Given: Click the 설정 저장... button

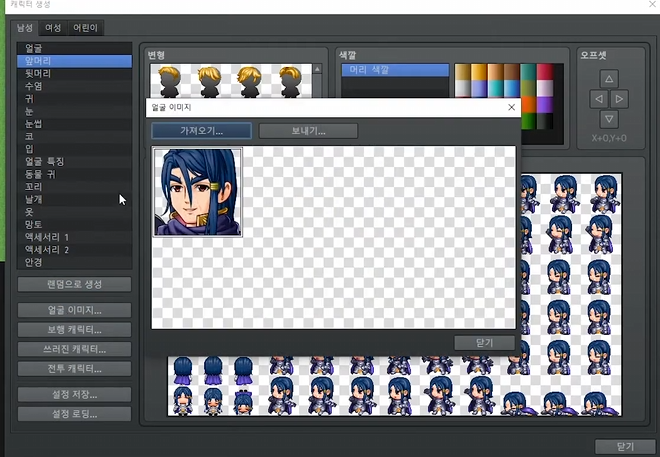Looking at the screenshot, I should pyautogui.click(x=75, y=395).
